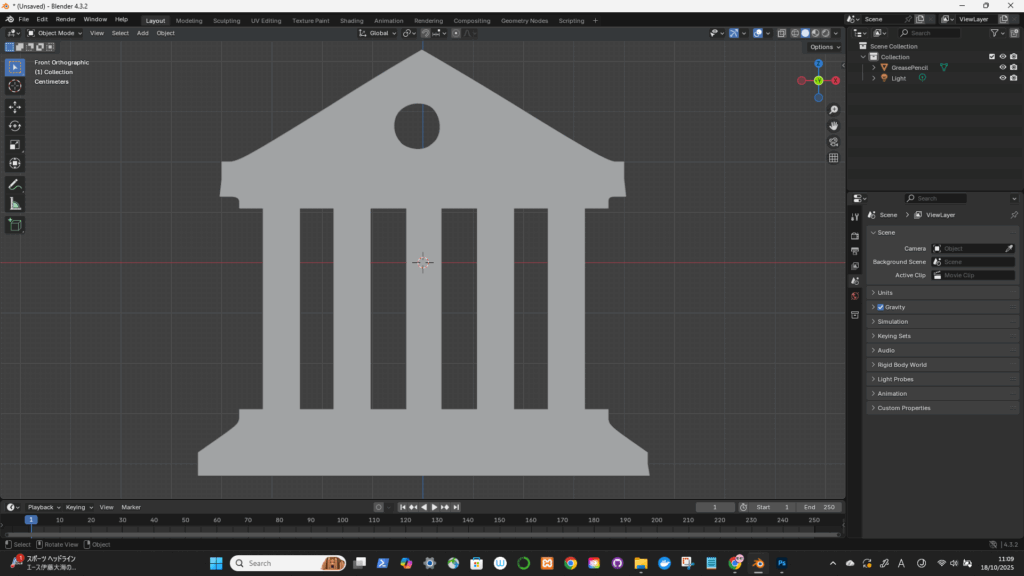Select the Rotate tool in the toolbar
The height and width of the screenshot is (576, 1024).
(15, 126)
